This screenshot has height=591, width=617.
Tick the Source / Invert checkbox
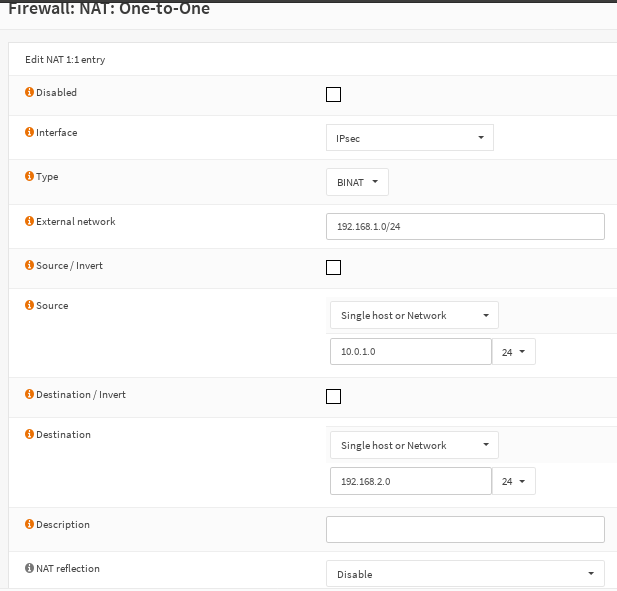[x=334, y=267]
